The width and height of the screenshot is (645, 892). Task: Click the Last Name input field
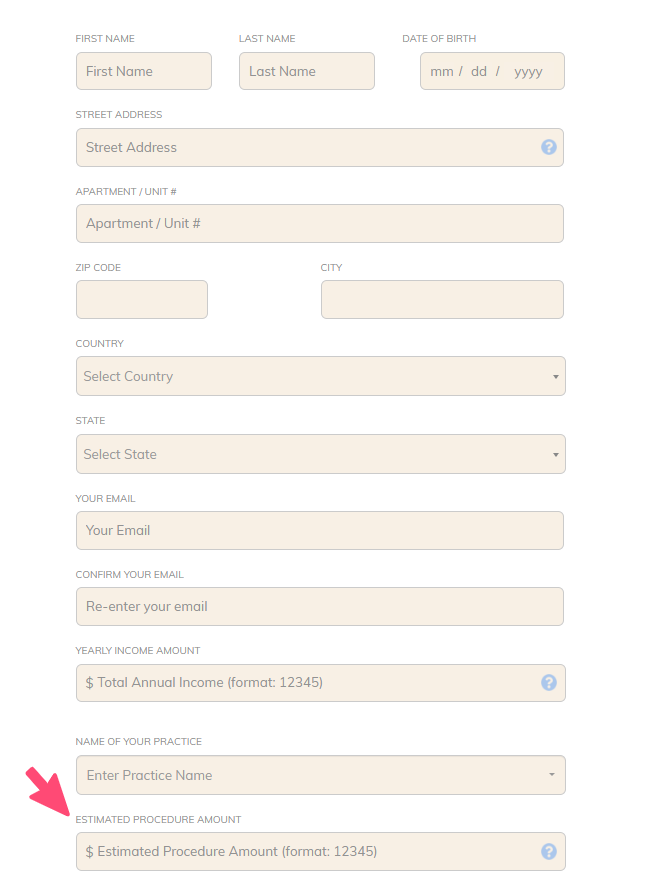click(307, 71)
